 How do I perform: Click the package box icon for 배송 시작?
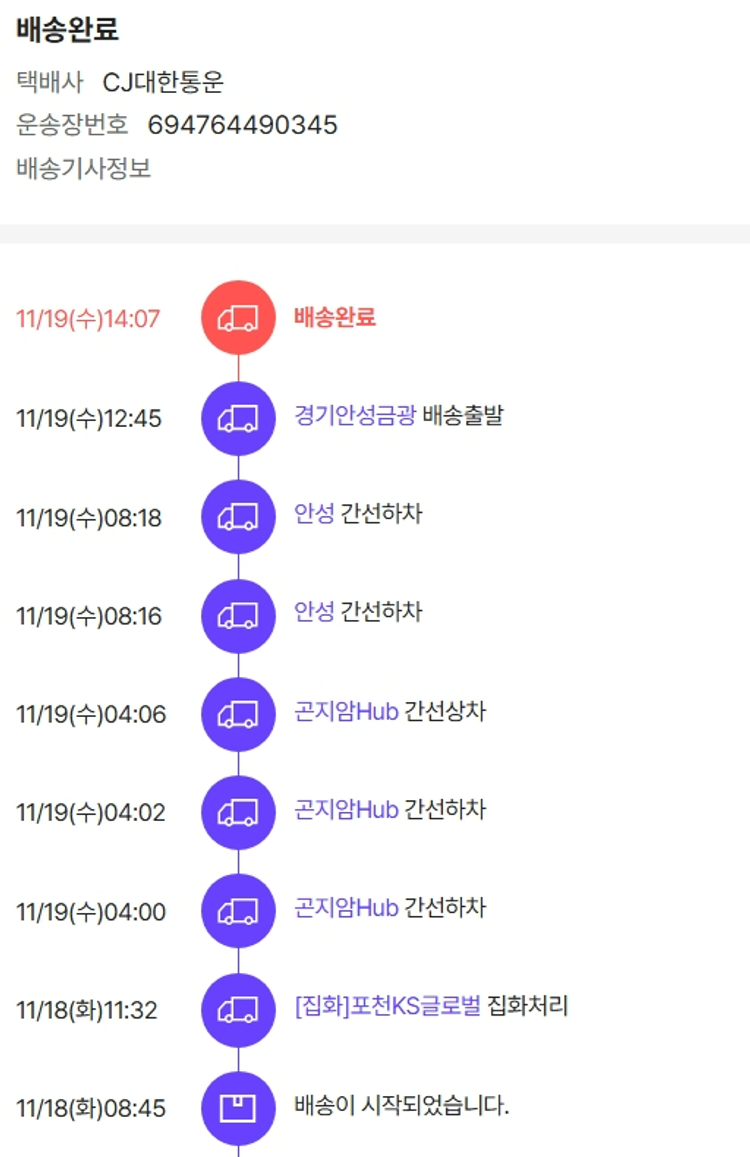[x=238, y=1108]
